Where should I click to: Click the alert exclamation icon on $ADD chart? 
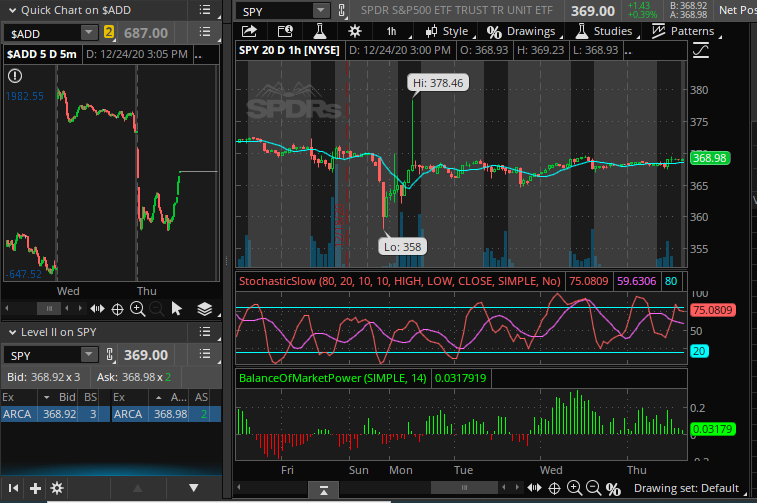[x=15, y=75]
